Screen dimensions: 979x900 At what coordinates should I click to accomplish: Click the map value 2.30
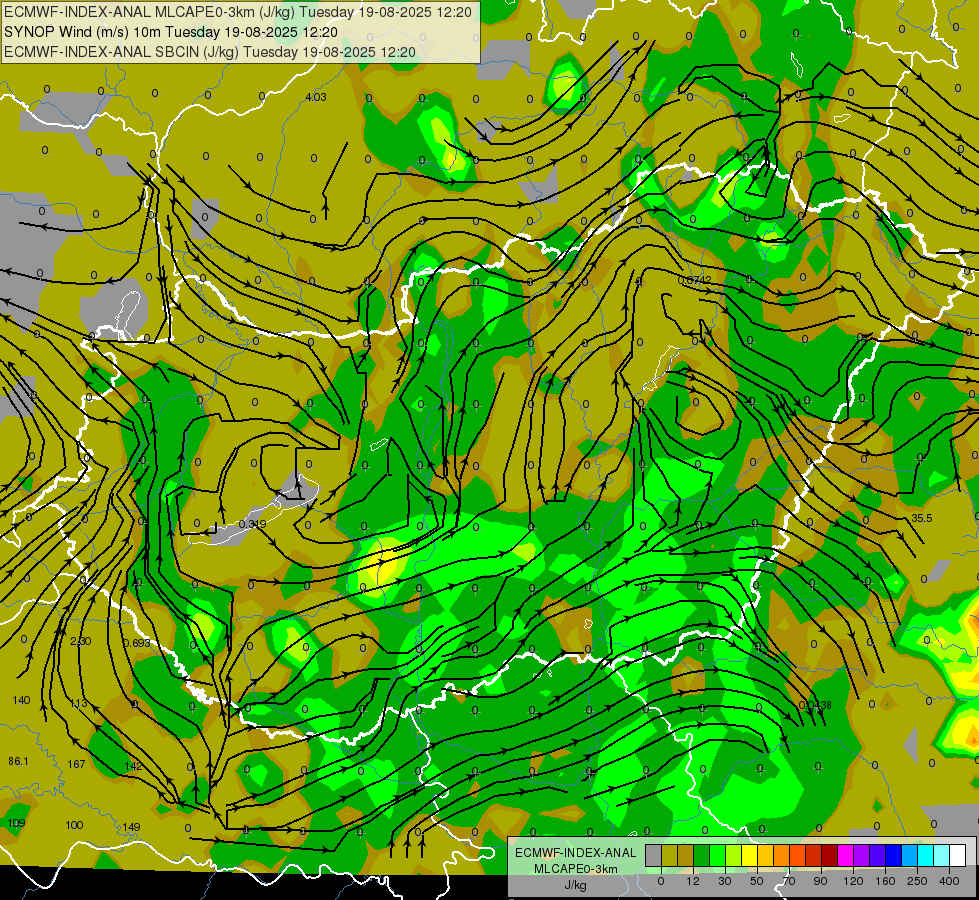(x=81, y=641)
